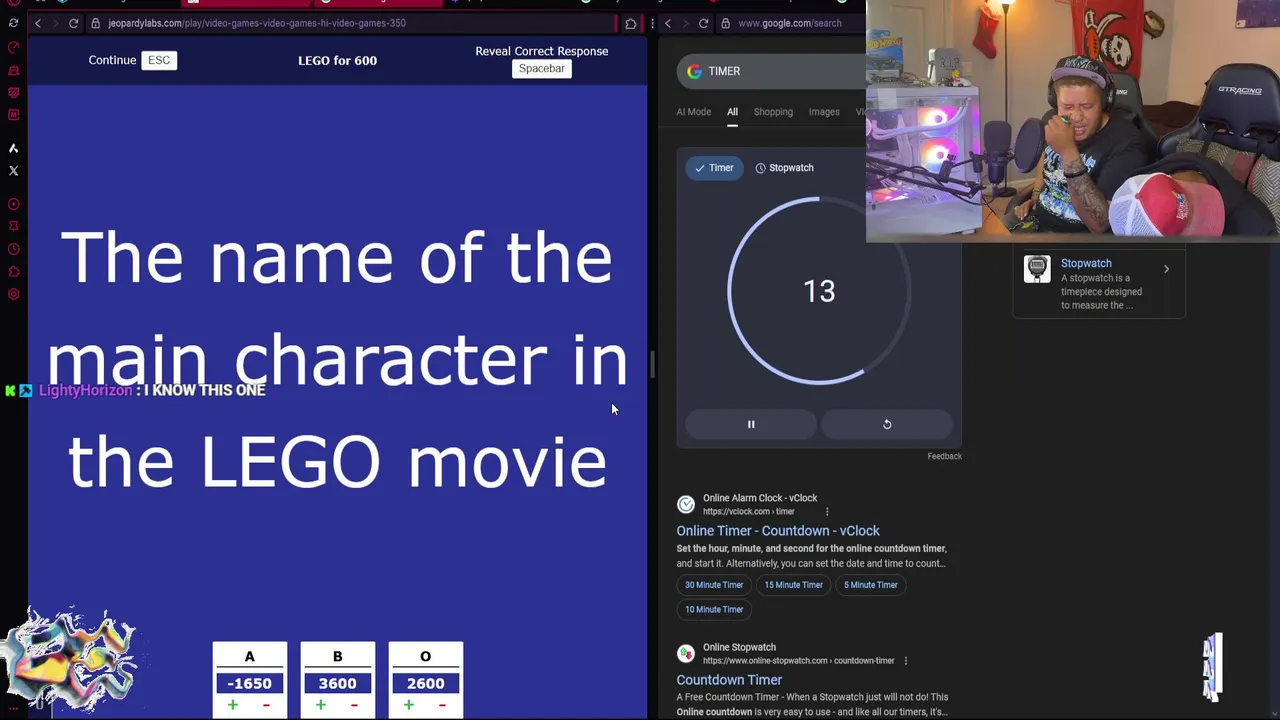Click the lock icon beside jeopardylabs.com URL

(96, 23)
